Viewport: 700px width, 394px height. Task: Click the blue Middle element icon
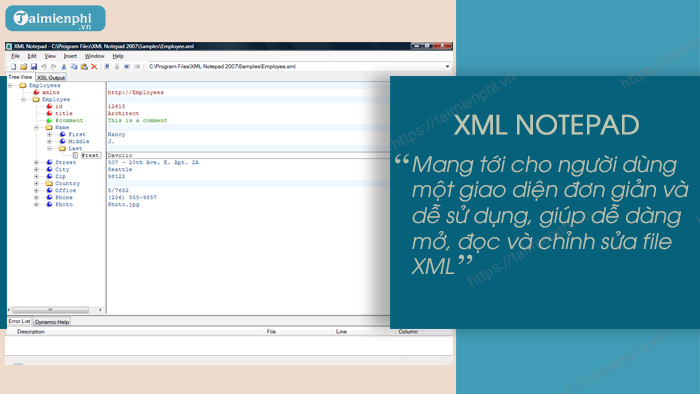tap(62, 141)
